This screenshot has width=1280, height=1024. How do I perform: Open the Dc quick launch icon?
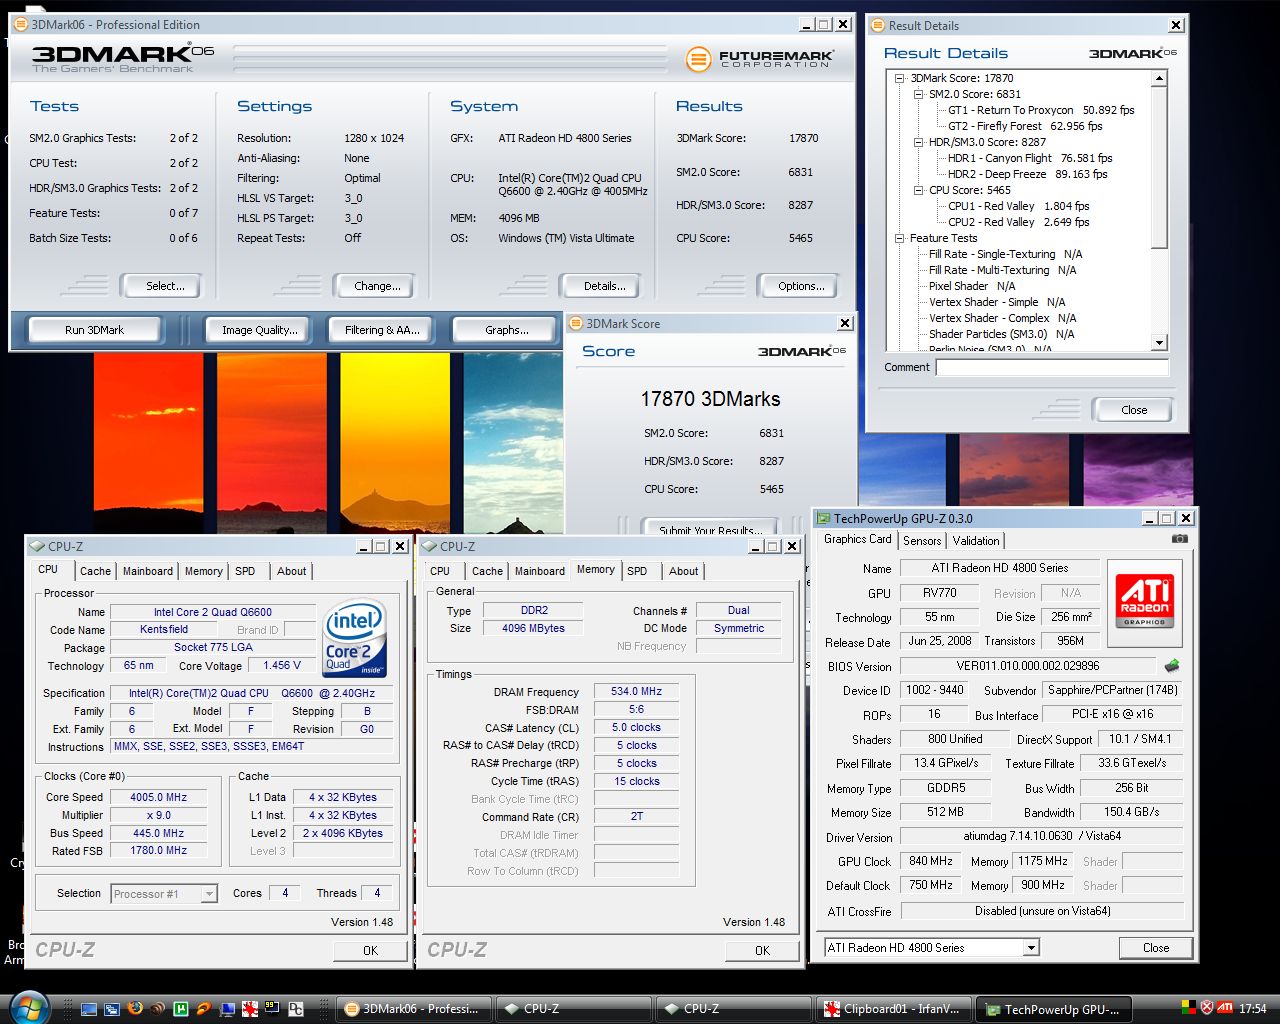pos(296,1009)
